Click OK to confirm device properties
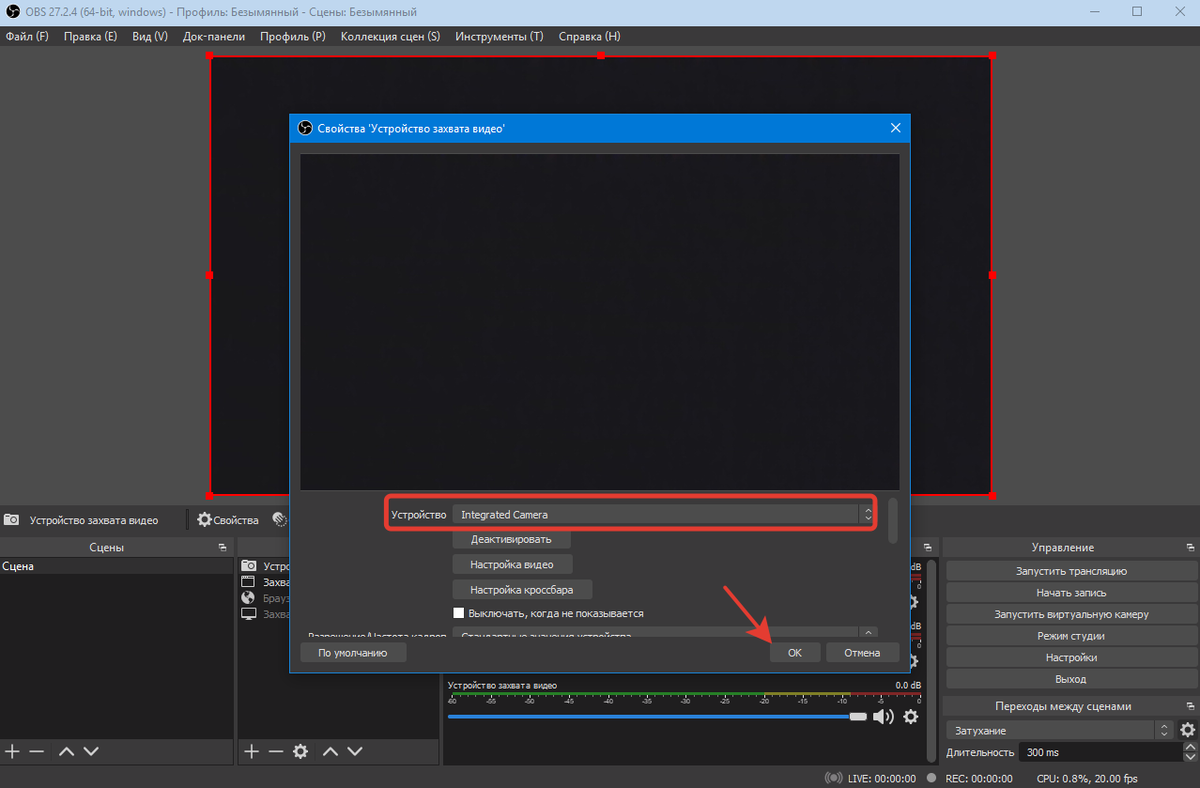This screenshot has height=788, width=1200. click(794, 653)
